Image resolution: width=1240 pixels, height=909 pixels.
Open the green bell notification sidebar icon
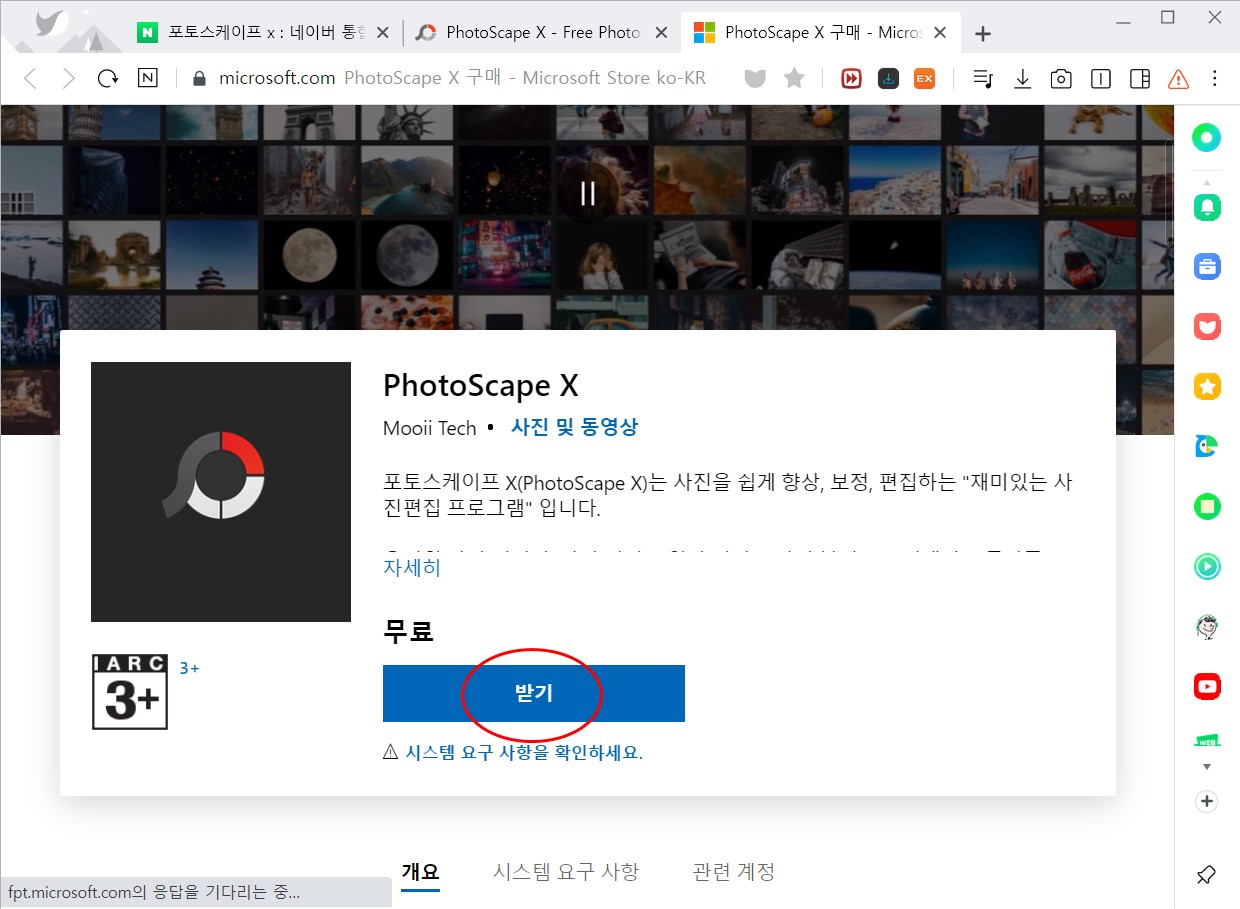1207,207
